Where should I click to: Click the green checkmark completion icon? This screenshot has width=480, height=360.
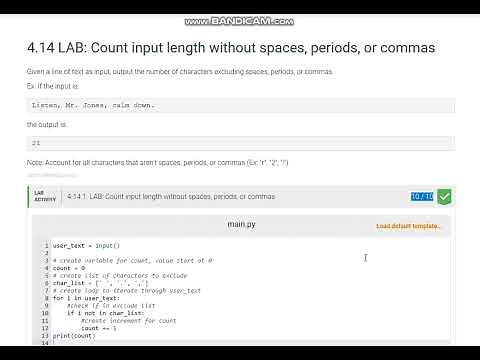click(x=444, y=196)
